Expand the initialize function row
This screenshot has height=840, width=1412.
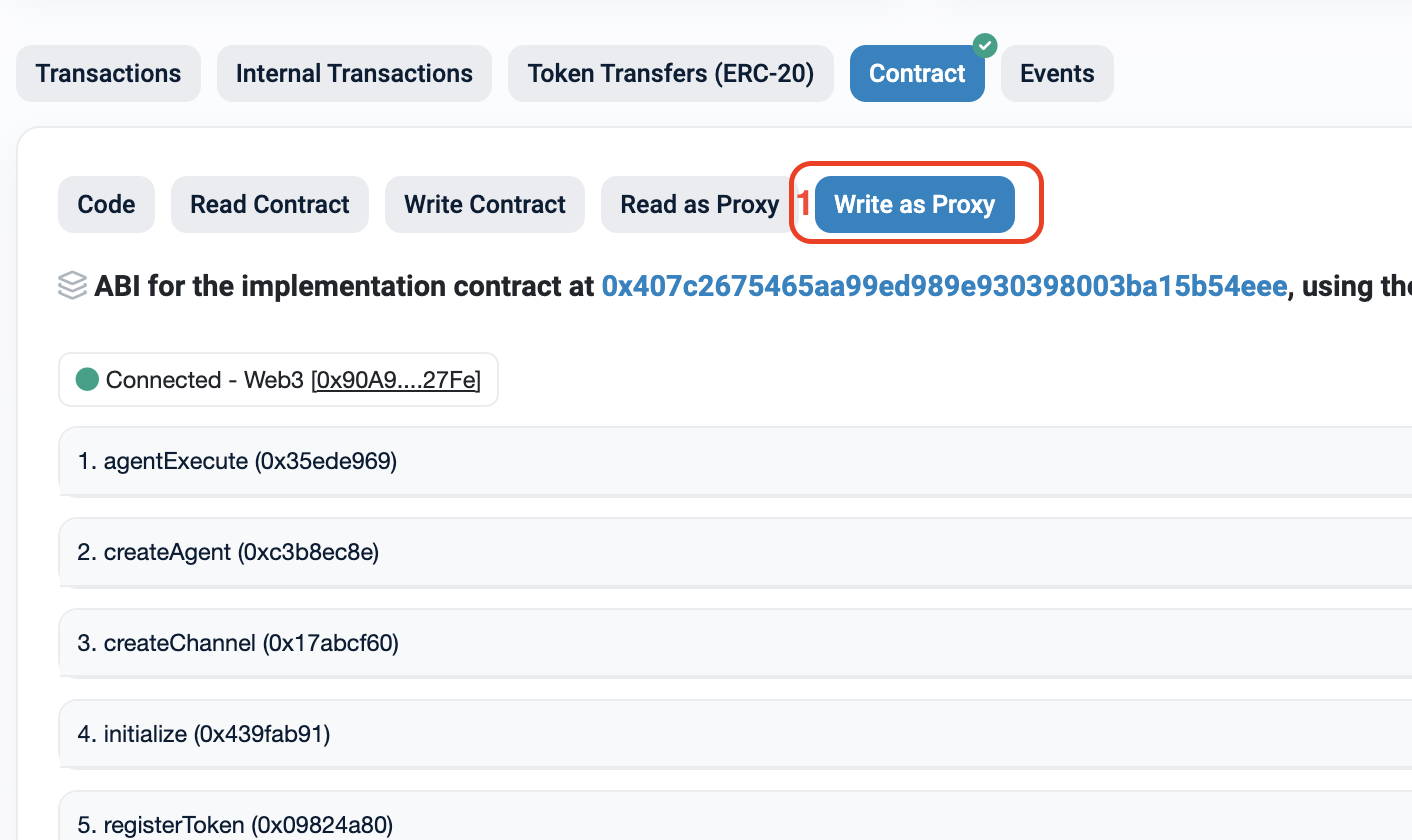[204, 734]
